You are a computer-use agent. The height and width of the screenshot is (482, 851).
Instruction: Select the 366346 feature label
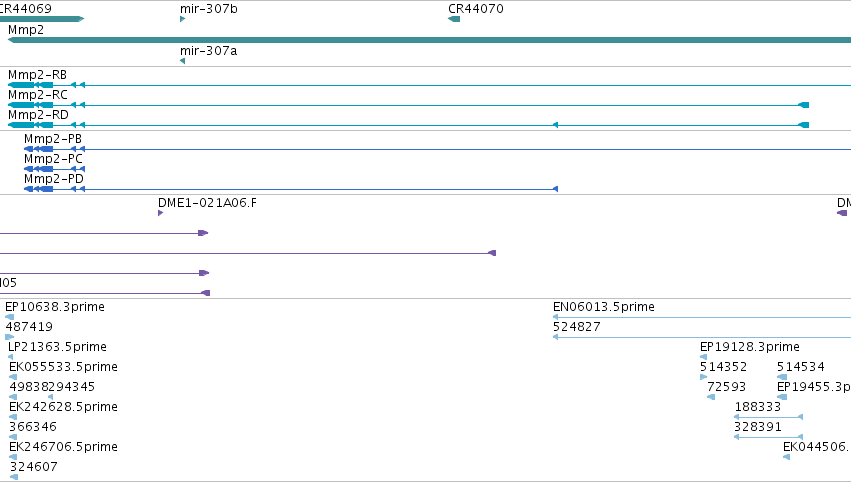33,427
